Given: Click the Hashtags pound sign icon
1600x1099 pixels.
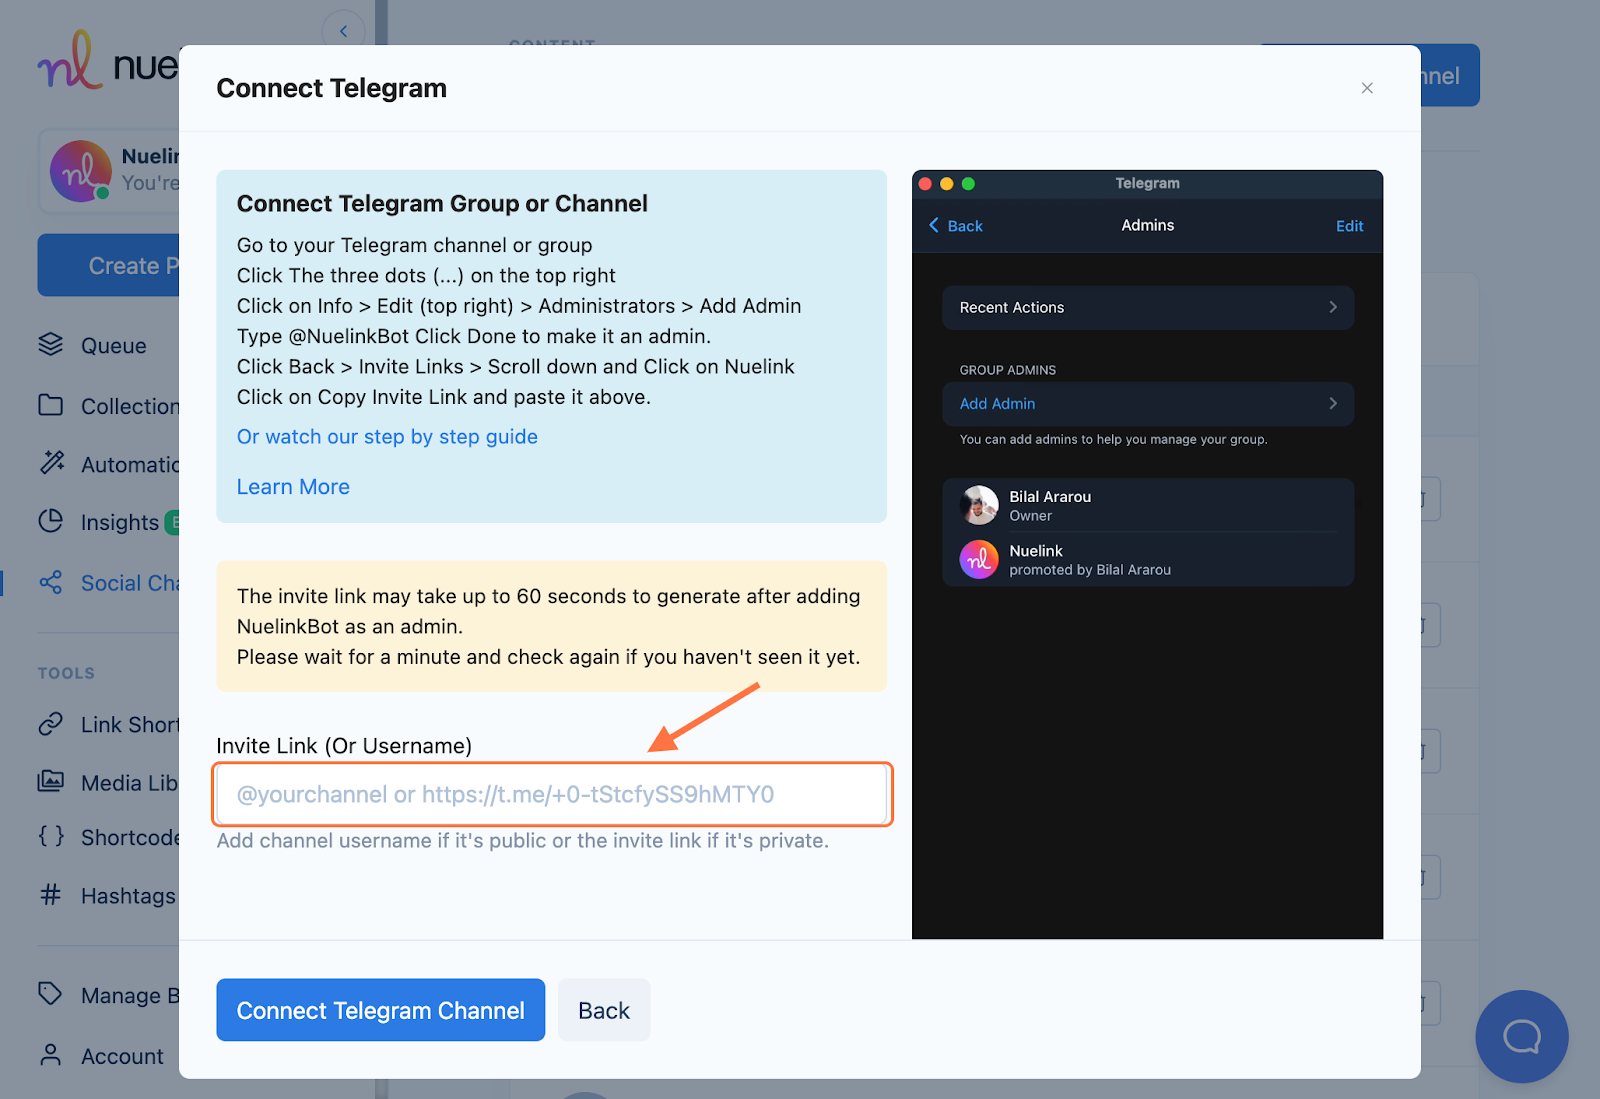Looking at the screenshot, I should (x=50, y=894).
